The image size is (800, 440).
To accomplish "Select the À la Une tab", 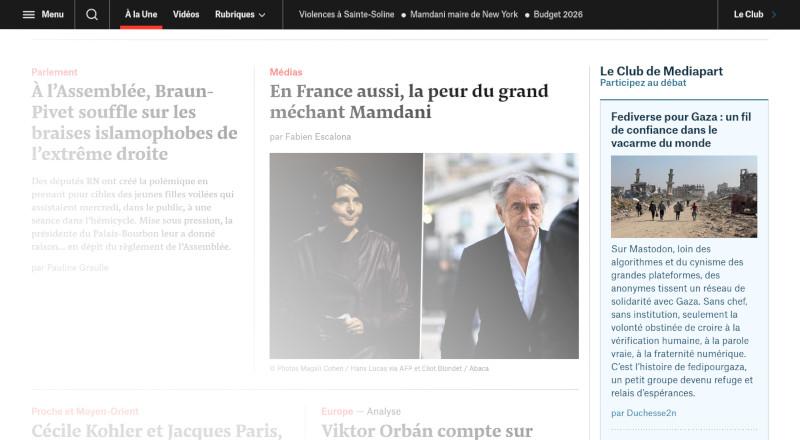I will [x=141, y=14].
